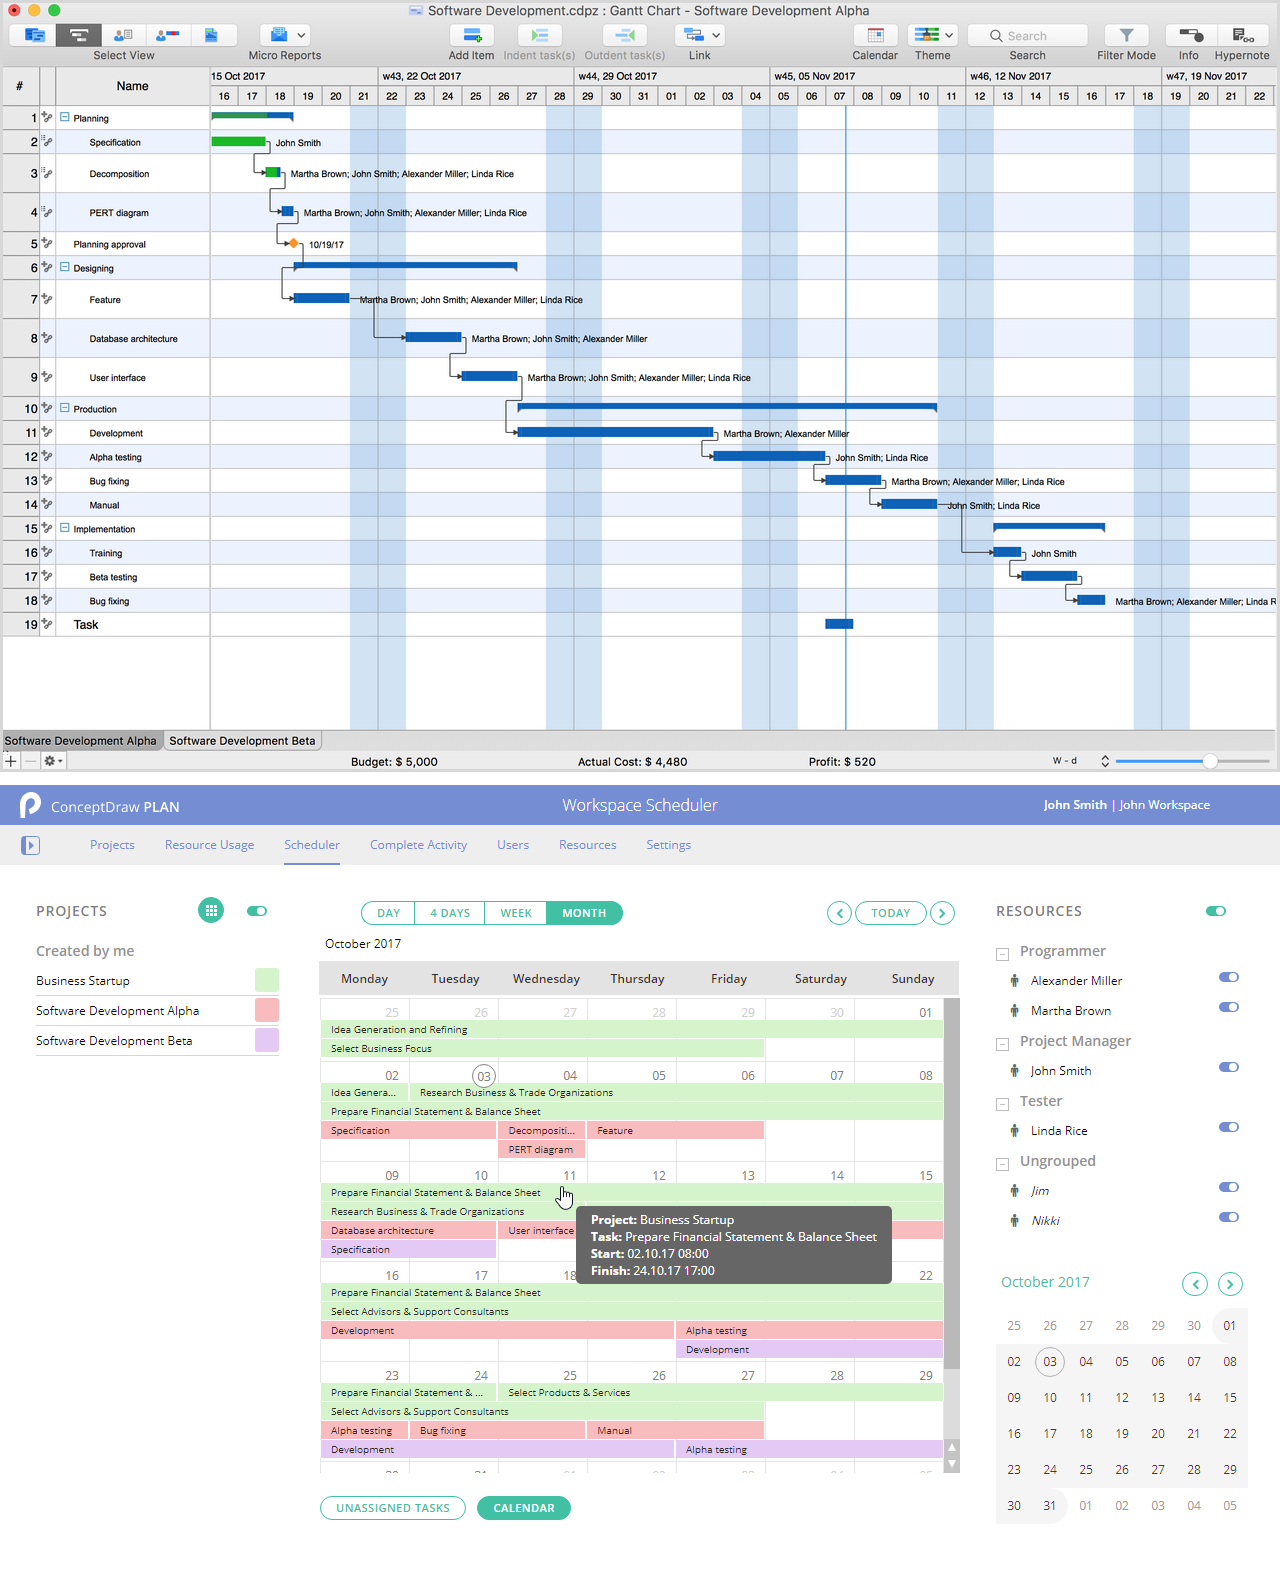Click the remove sheet minus icon

(x=30, y=761)
